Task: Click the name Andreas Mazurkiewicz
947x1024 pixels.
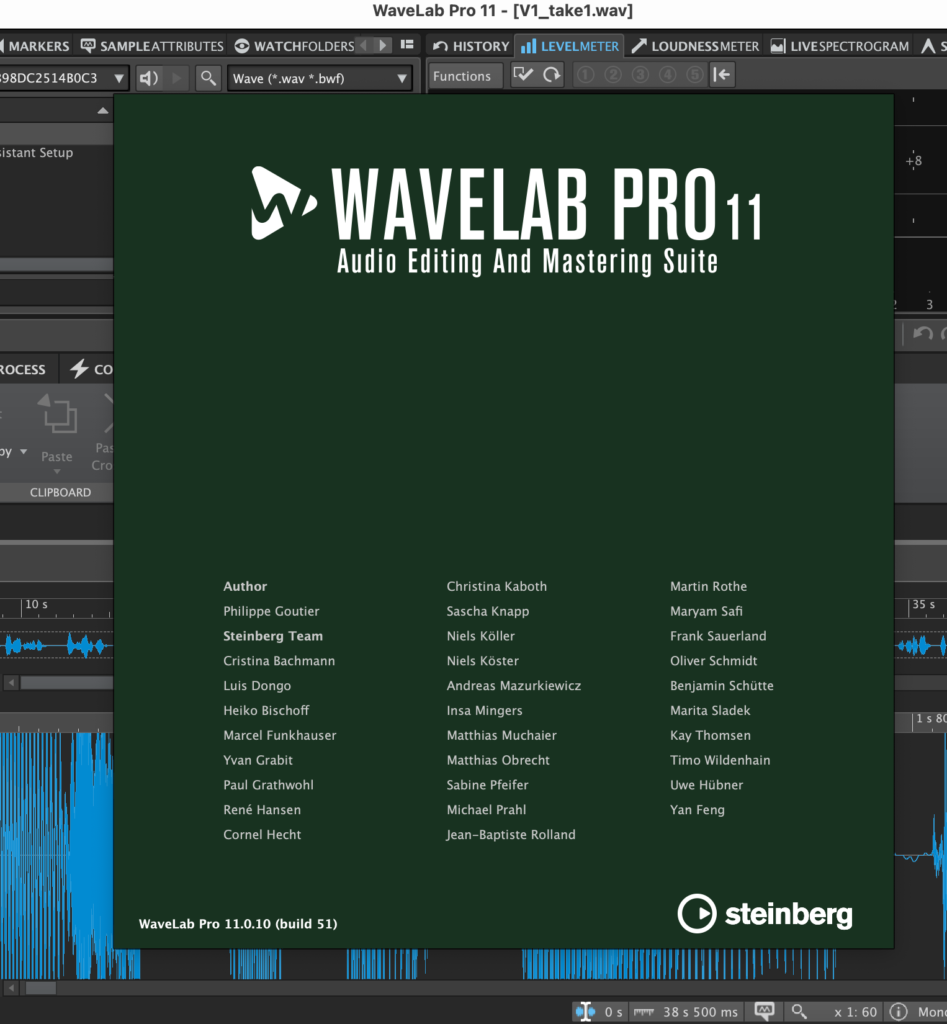Action: 513,686
